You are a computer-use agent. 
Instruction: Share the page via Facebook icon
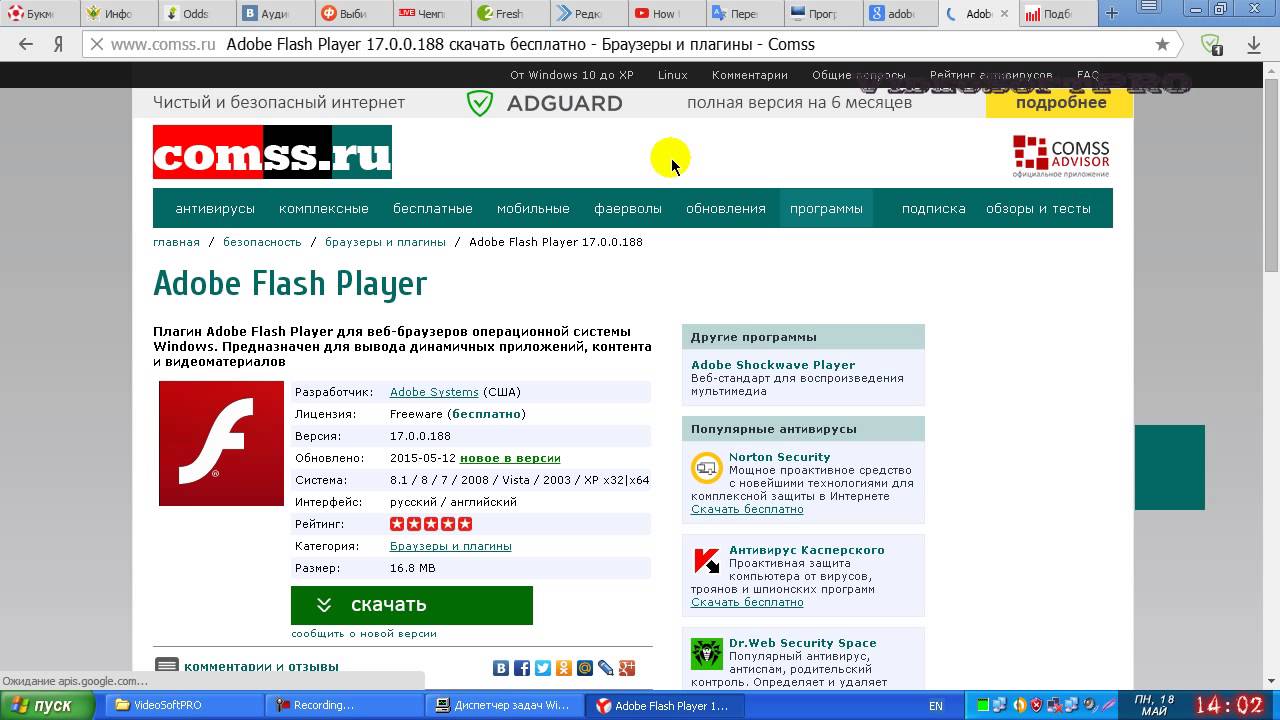522,668
